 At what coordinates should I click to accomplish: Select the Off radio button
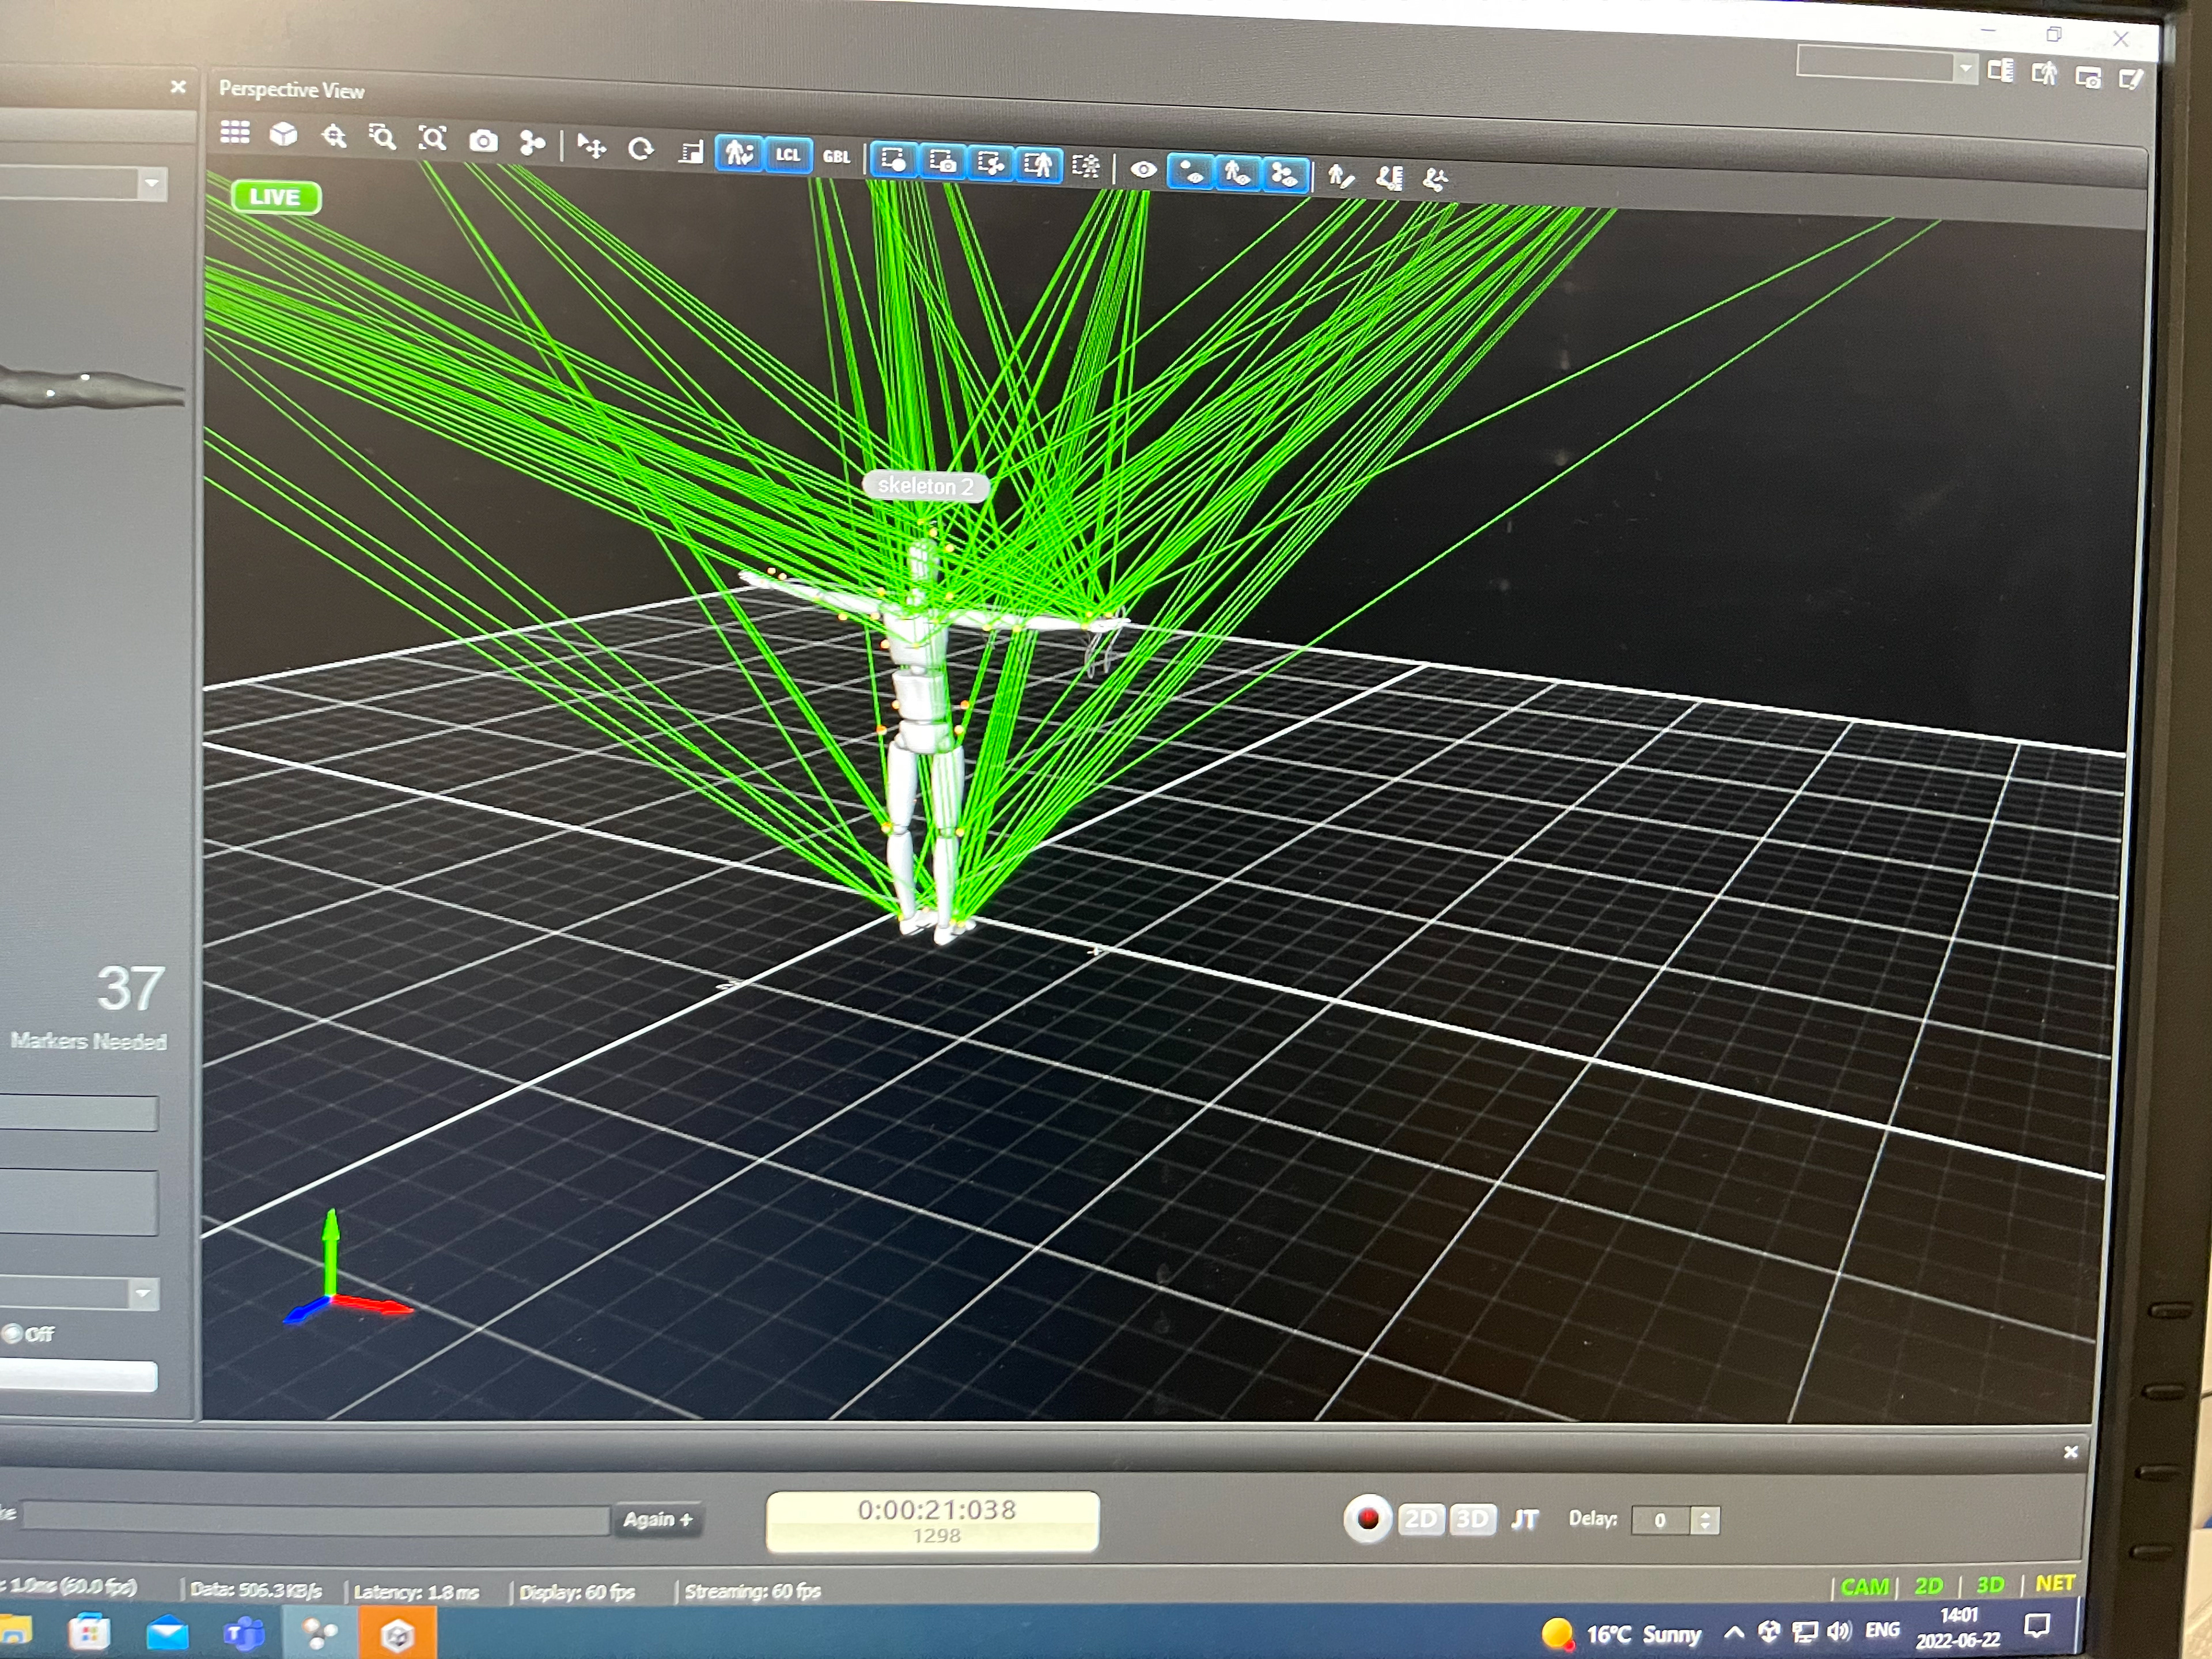point(13,1333)
